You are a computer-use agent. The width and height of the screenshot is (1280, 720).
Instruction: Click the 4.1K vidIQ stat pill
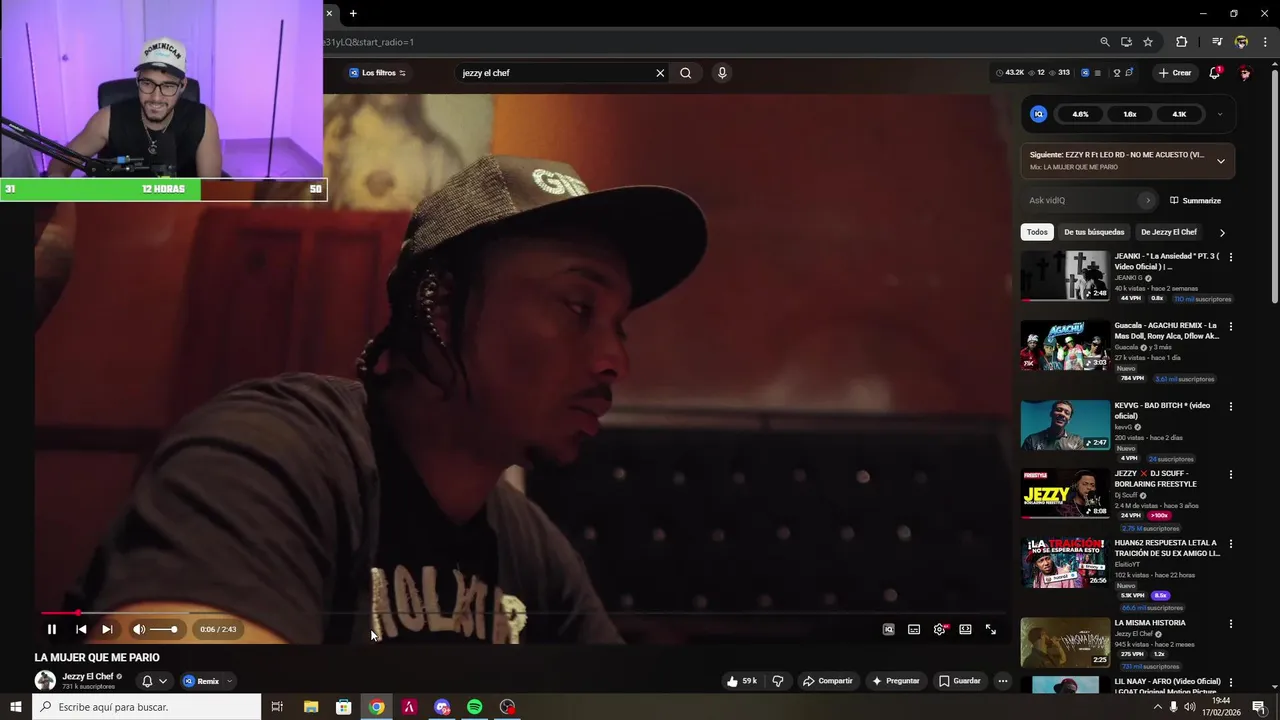[x=1179, y=114]
